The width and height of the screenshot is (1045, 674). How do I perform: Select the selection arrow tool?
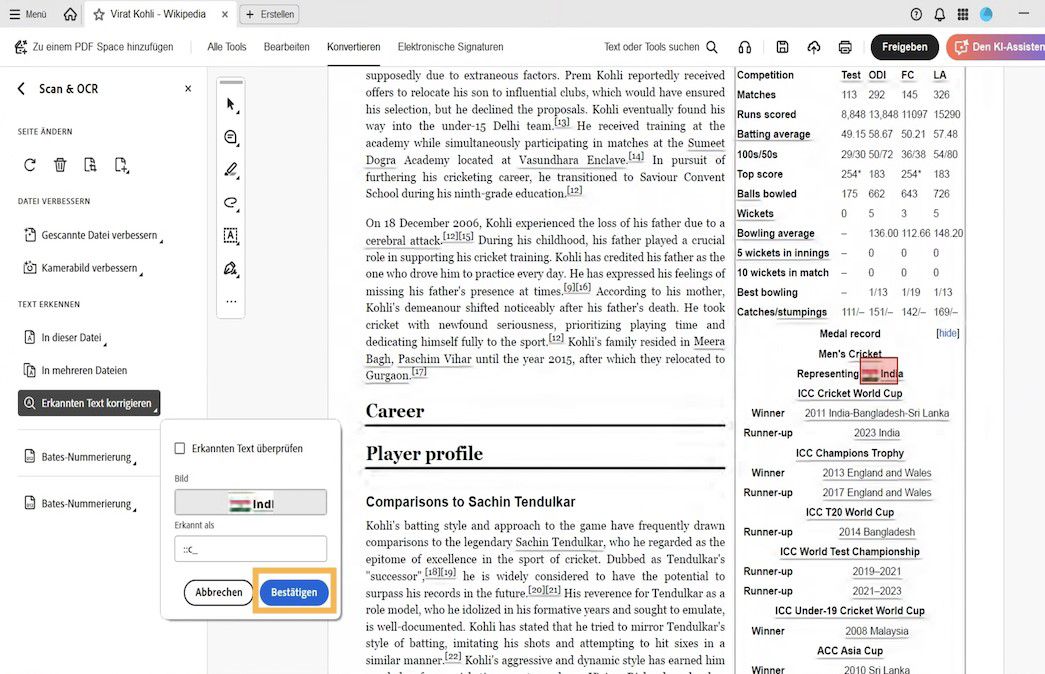[x=229, y=105]
